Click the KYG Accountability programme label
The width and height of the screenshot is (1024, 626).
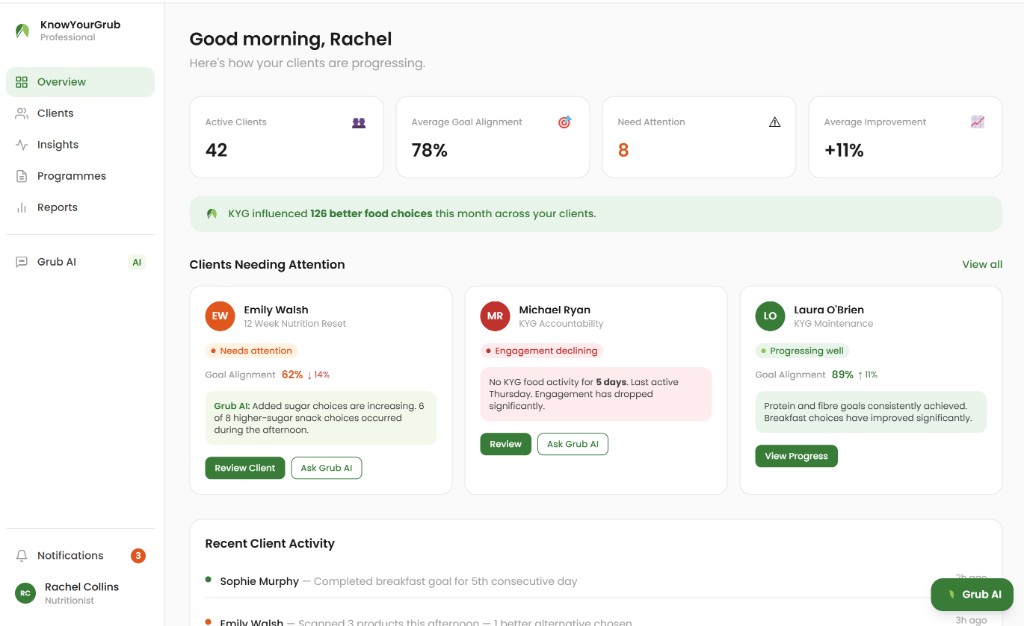pos(561,324)
